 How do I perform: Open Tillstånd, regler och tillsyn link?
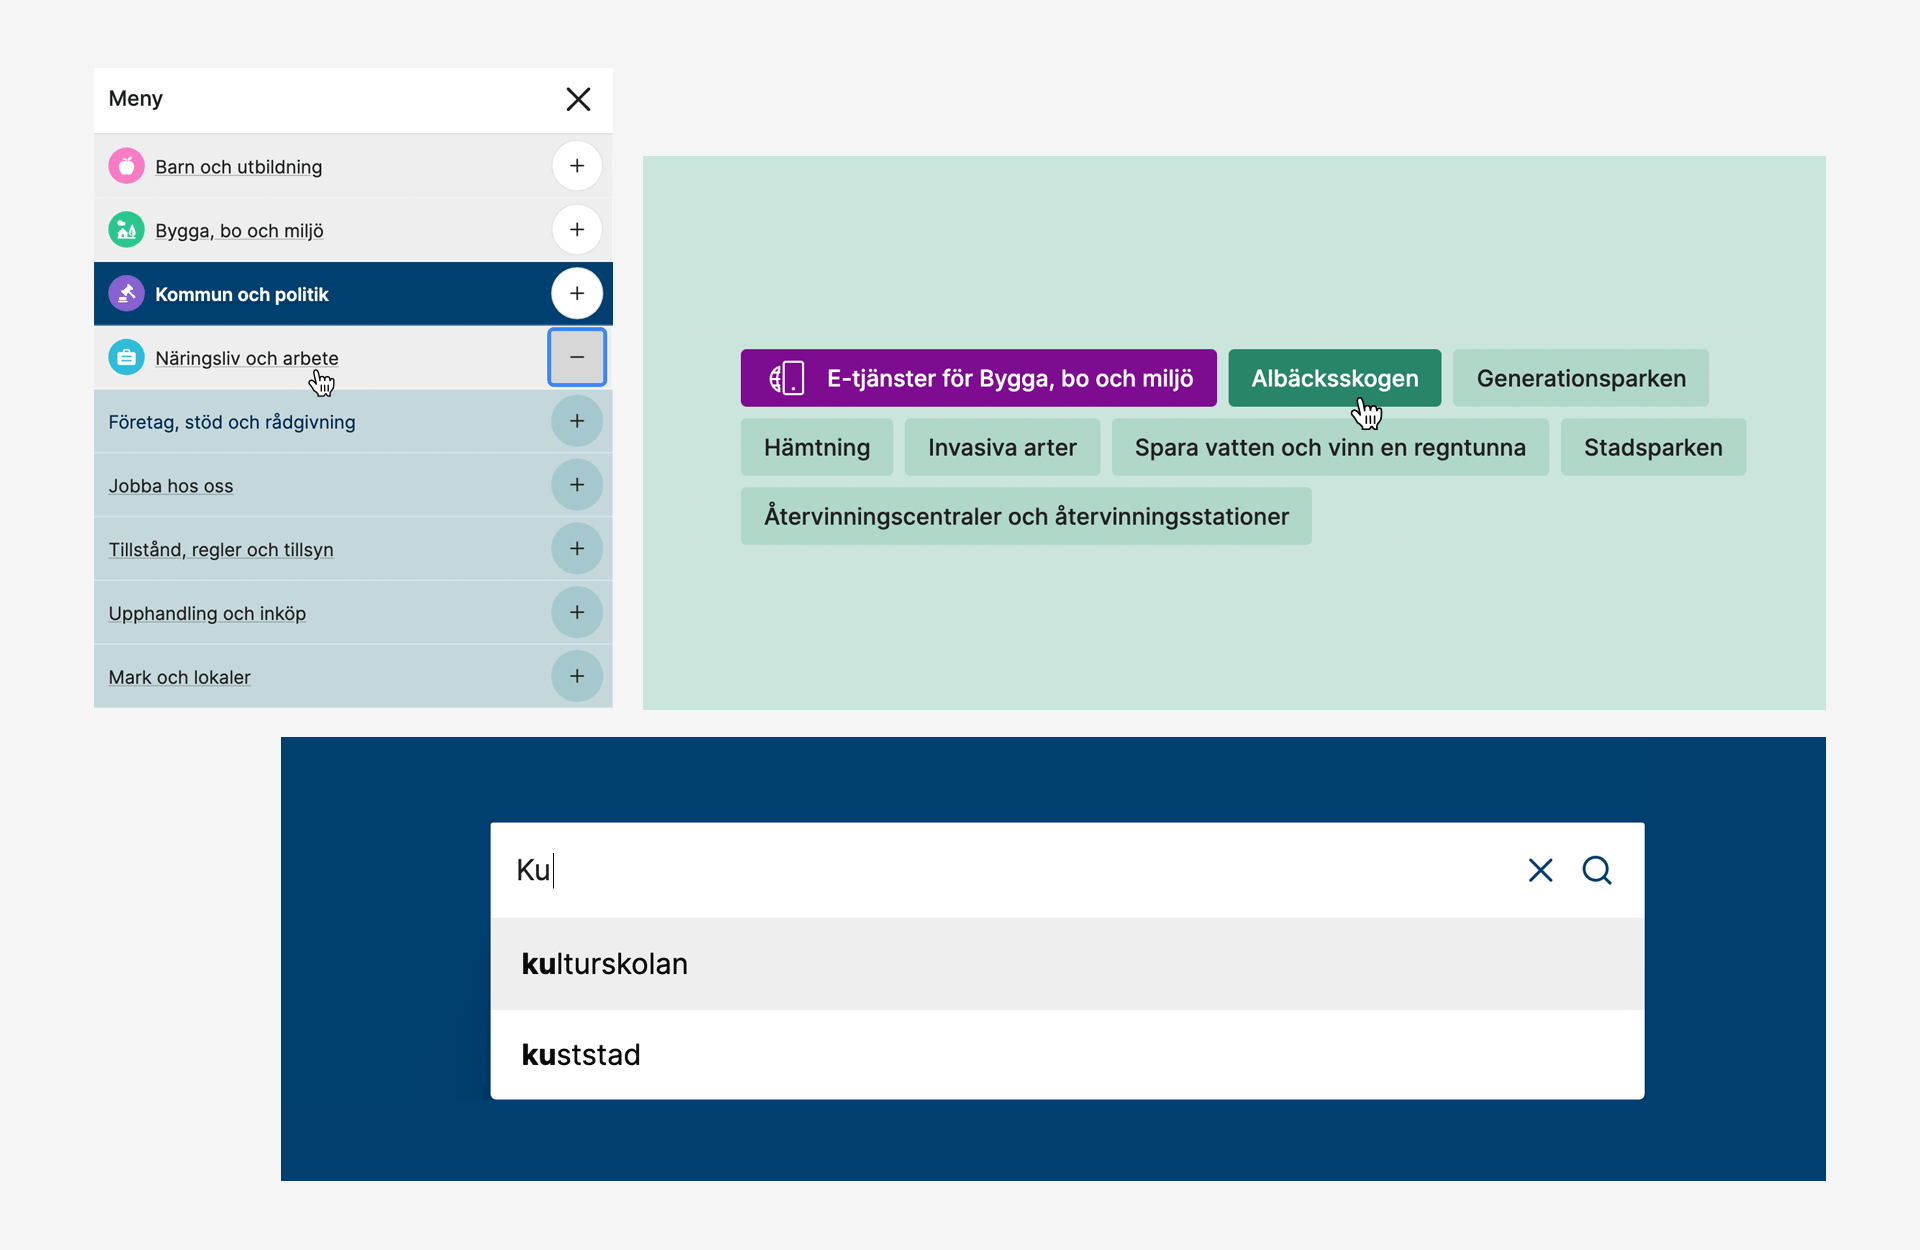[x=221, y=549]
